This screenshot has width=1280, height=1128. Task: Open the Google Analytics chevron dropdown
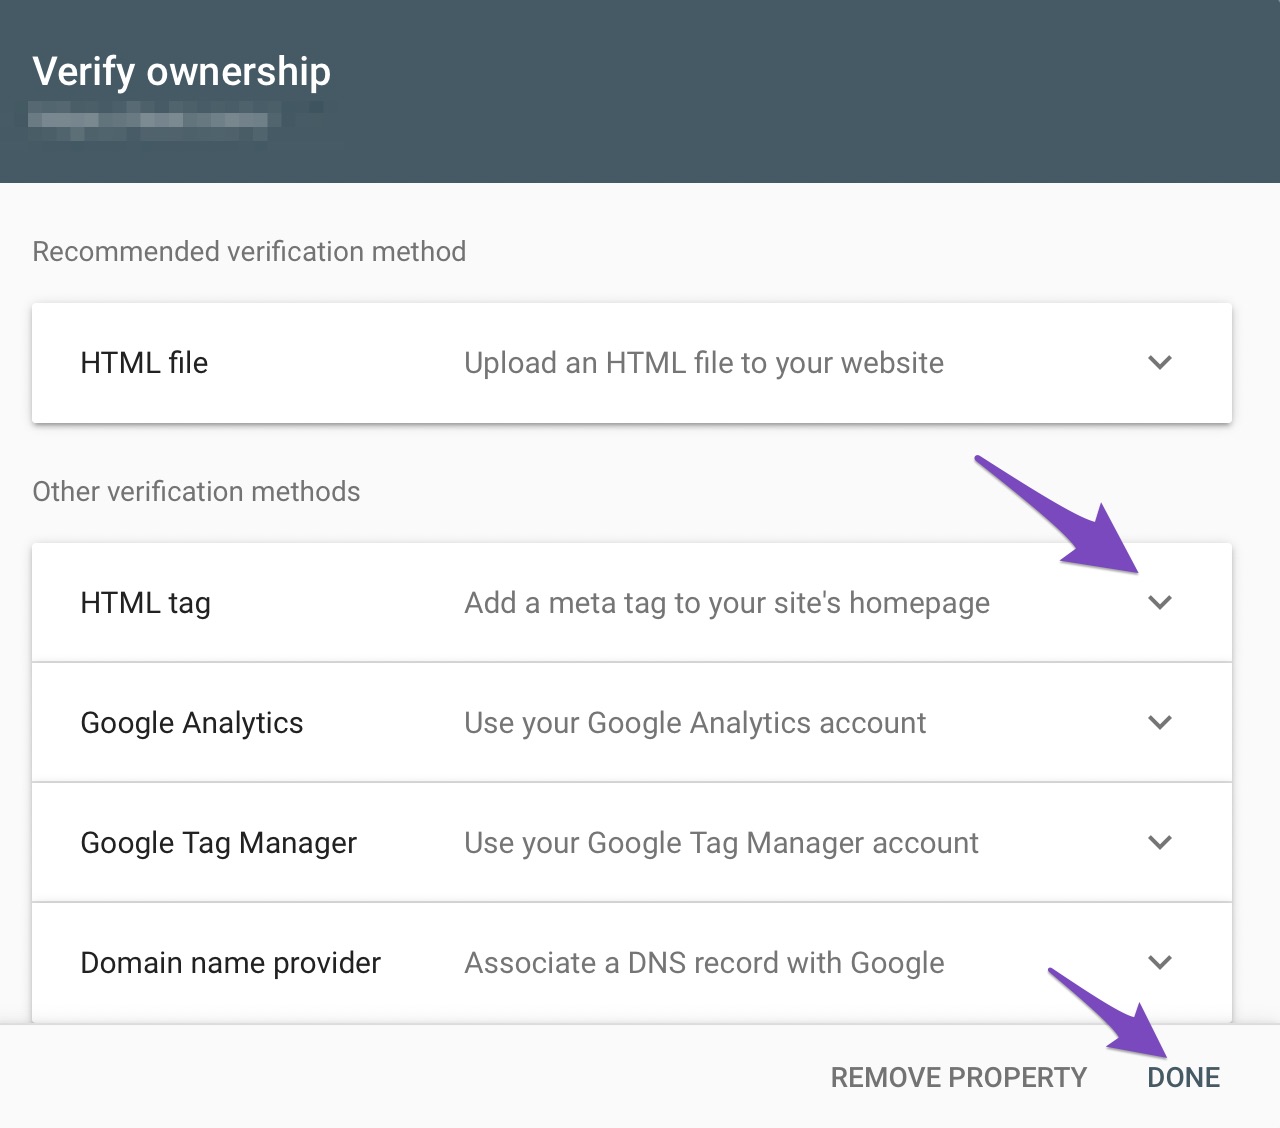pos(1160,723)
